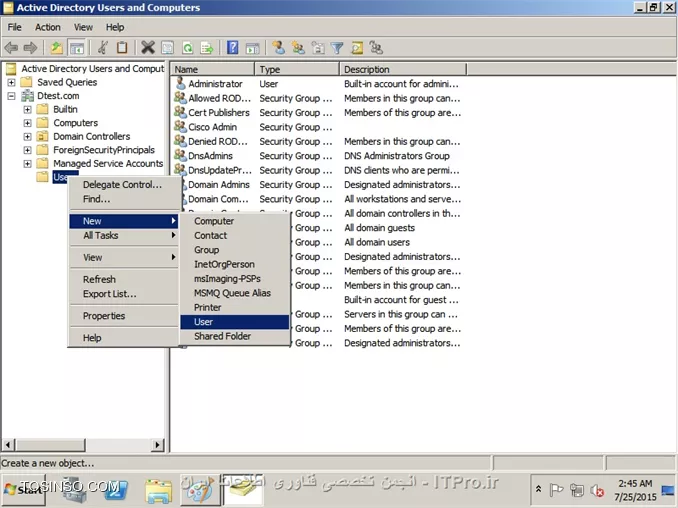
Task: Click the Delete X toolbar icon
Action: click(148, 48)
